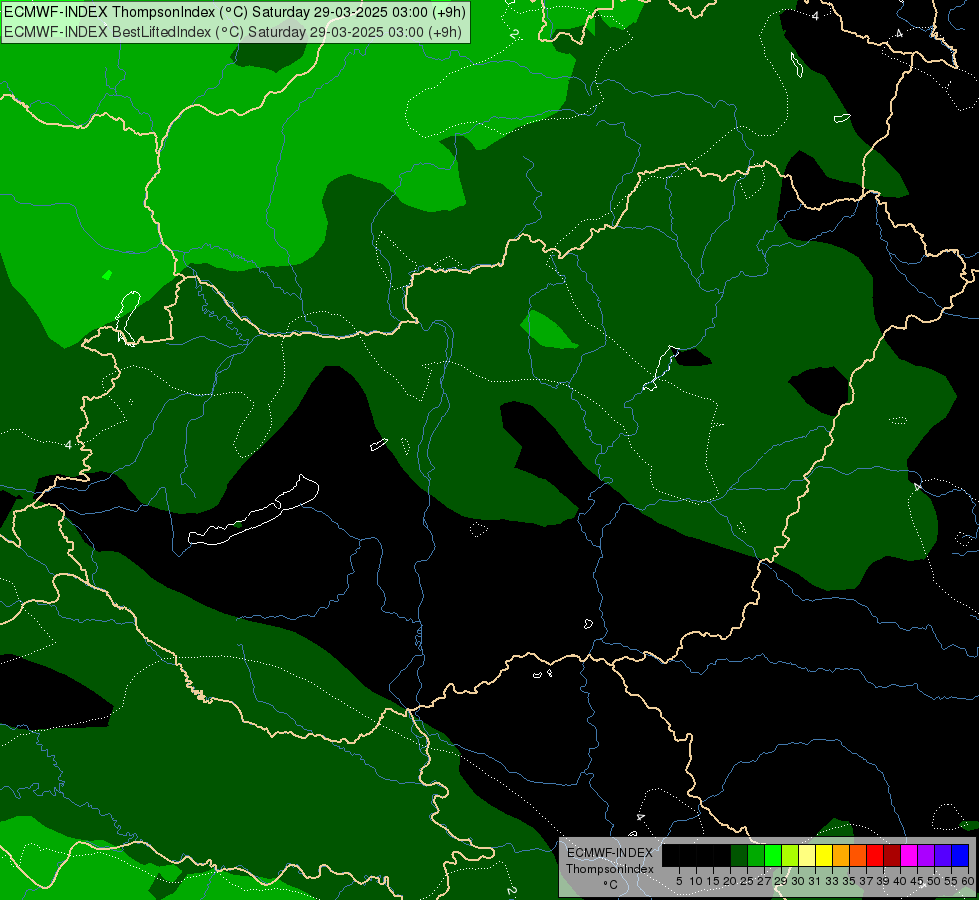Image resolution: width=979 pixels, height=900 pixels.
Task: Click the long white-outlined lake on the map
Action: coord(253,512)
